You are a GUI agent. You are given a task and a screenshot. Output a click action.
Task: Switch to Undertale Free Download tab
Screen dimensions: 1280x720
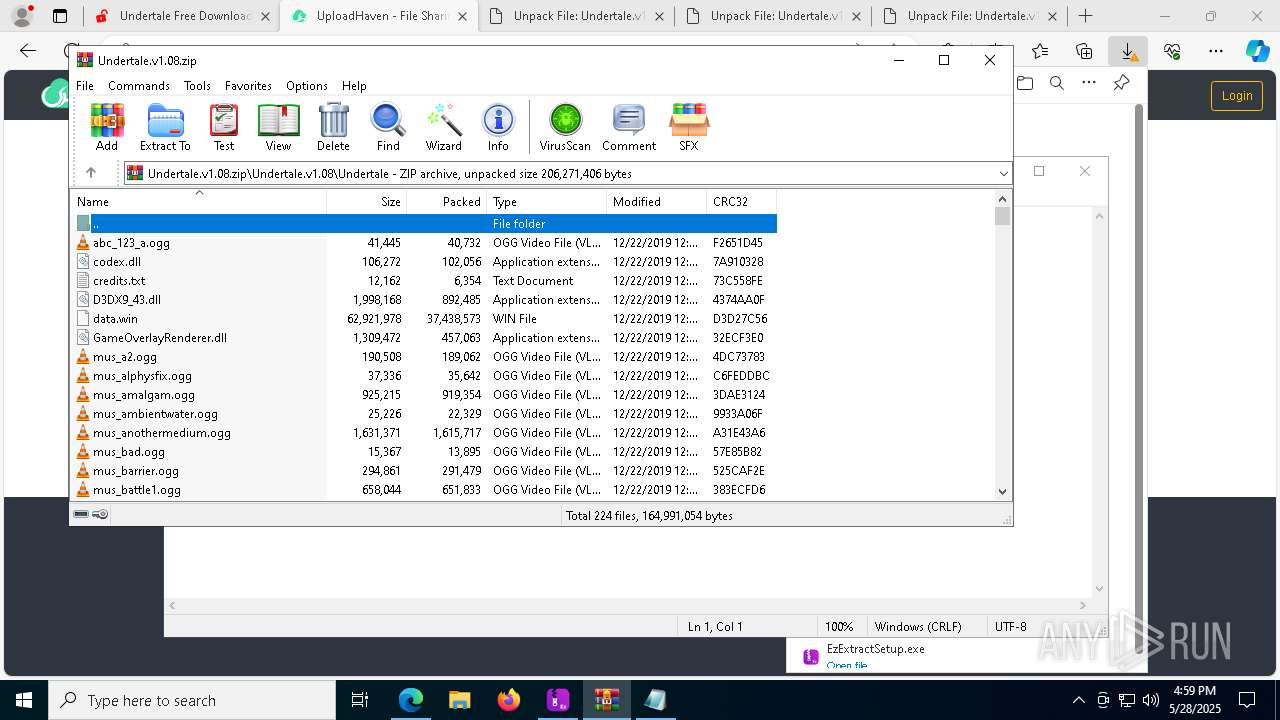[180, 16]
